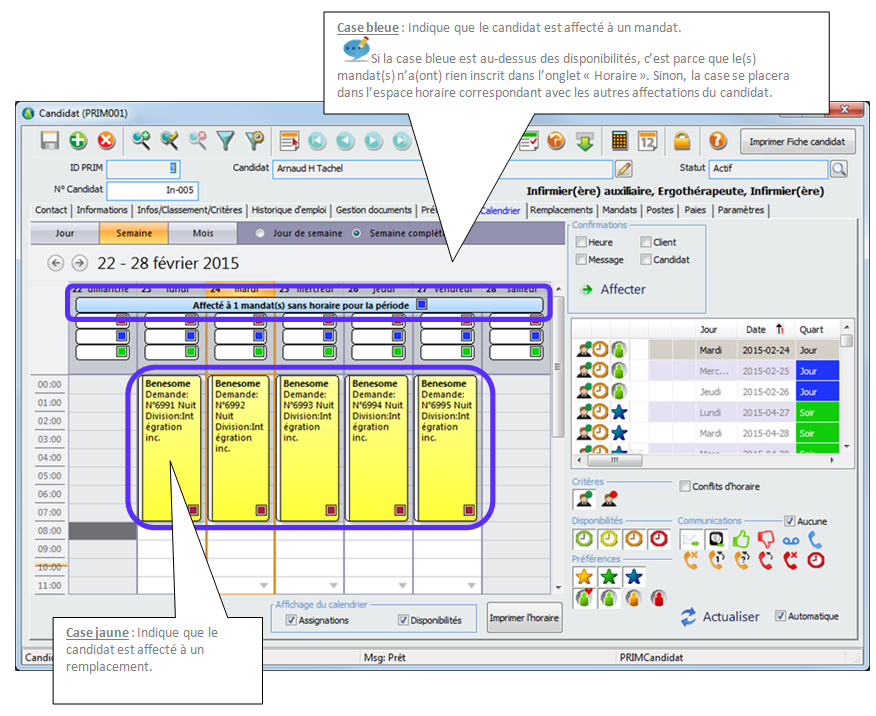The image size is (876, 716).
Task: Click the green plus Add icon
Action: (x=78, y=141)
